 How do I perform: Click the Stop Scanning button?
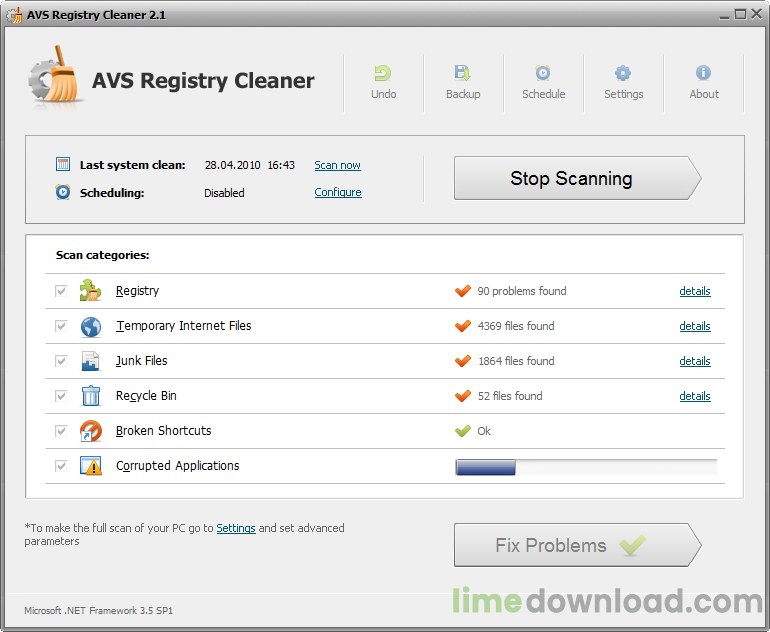(x=577, y=178)
